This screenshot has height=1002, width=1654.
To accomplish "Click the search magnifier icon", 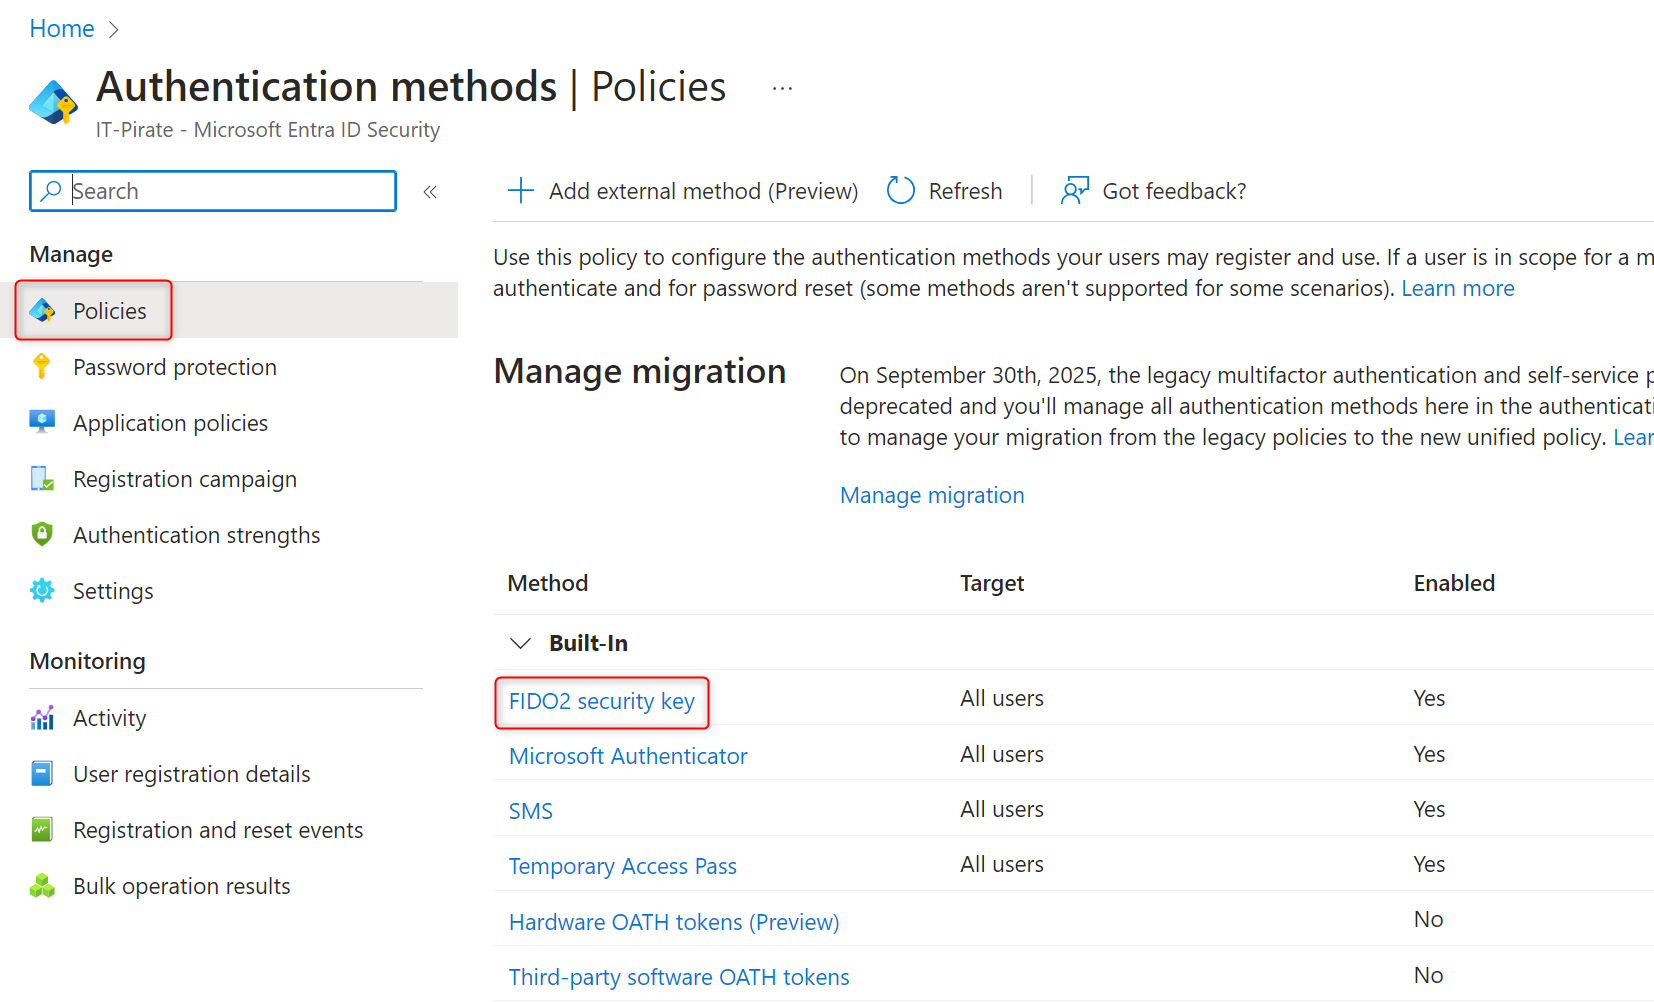I will pyautogui.click(x=51, y=190).
